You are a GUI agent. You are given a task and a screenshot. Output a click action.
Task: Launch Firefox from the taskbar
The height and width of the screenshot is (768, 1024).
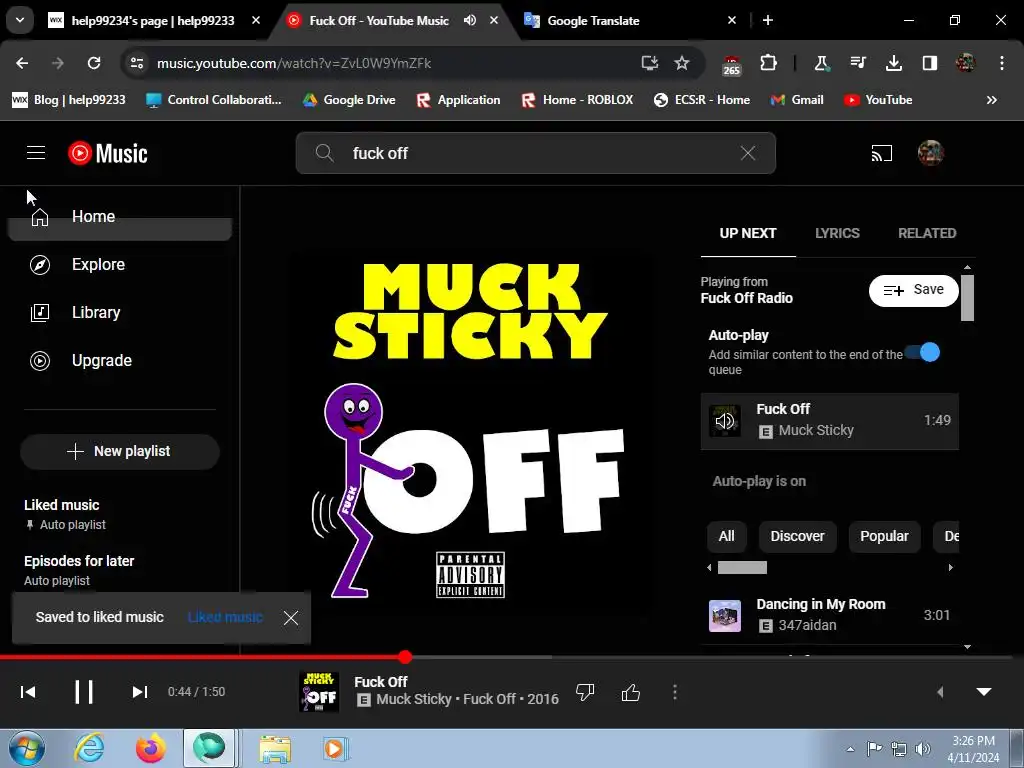[x=150, y=748]
